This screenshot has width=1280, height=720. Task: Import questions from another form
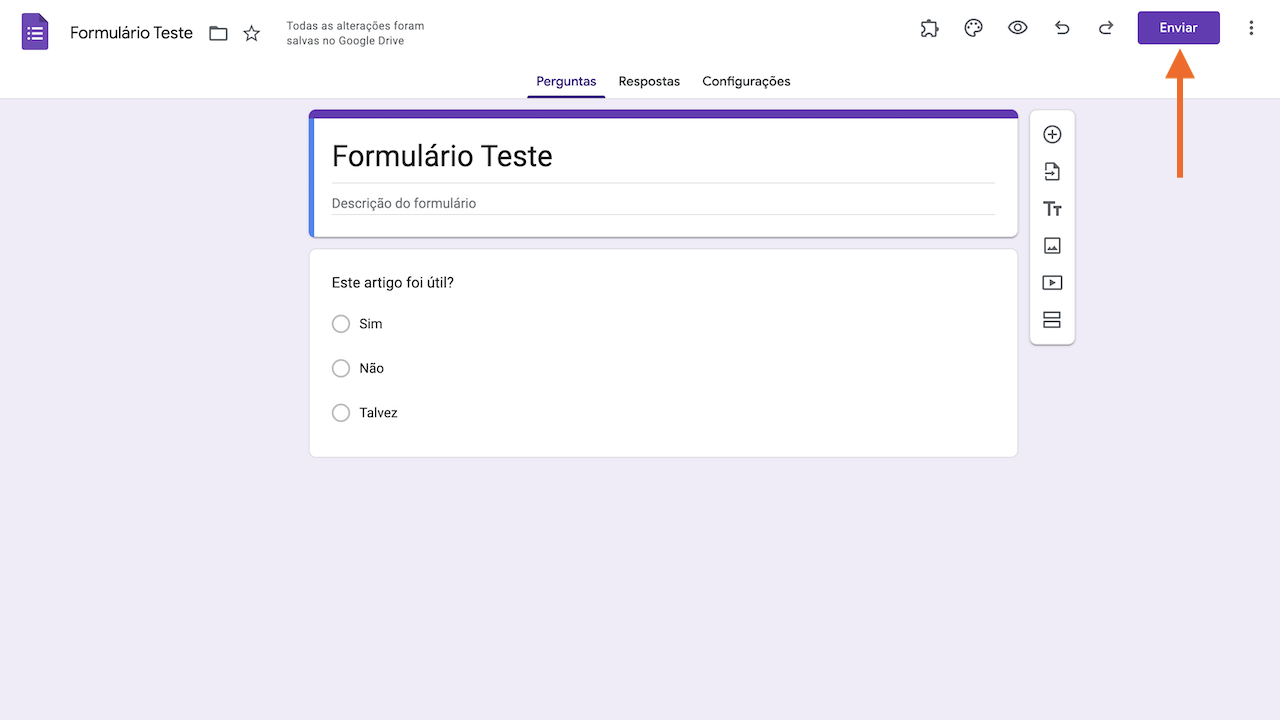(1052, 172)
